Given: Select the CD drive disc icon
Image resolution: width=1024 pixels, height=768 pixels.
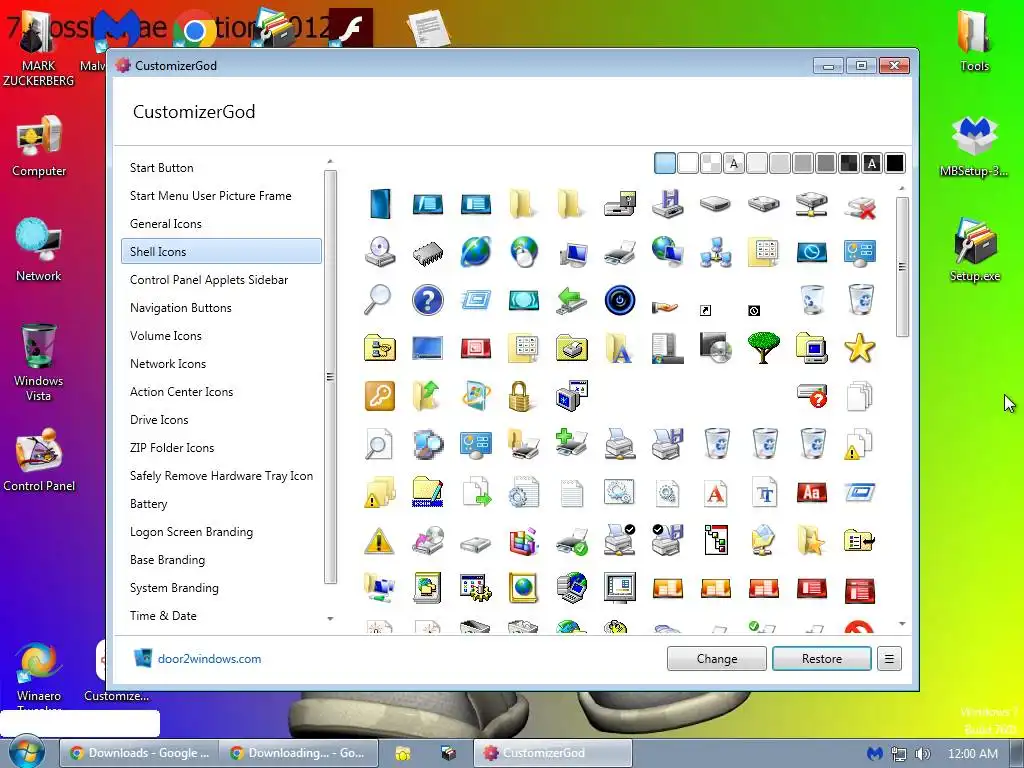Looking at the screenshot, I should [379, 252].
